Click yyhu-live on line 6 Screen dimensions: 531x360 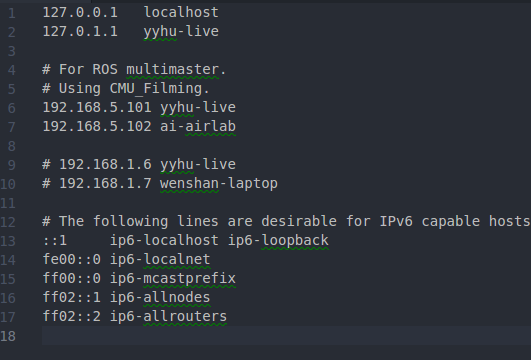click(198, 108)
